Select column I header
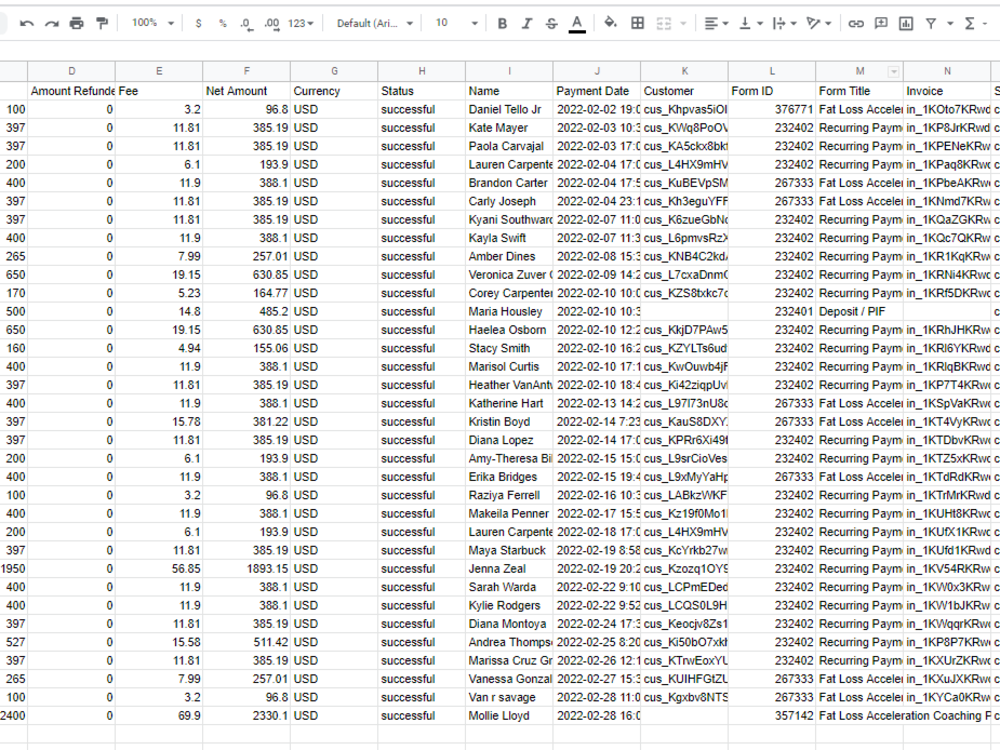The height and width of the screenshot is (750, 1000). click(x=509, y=71)
